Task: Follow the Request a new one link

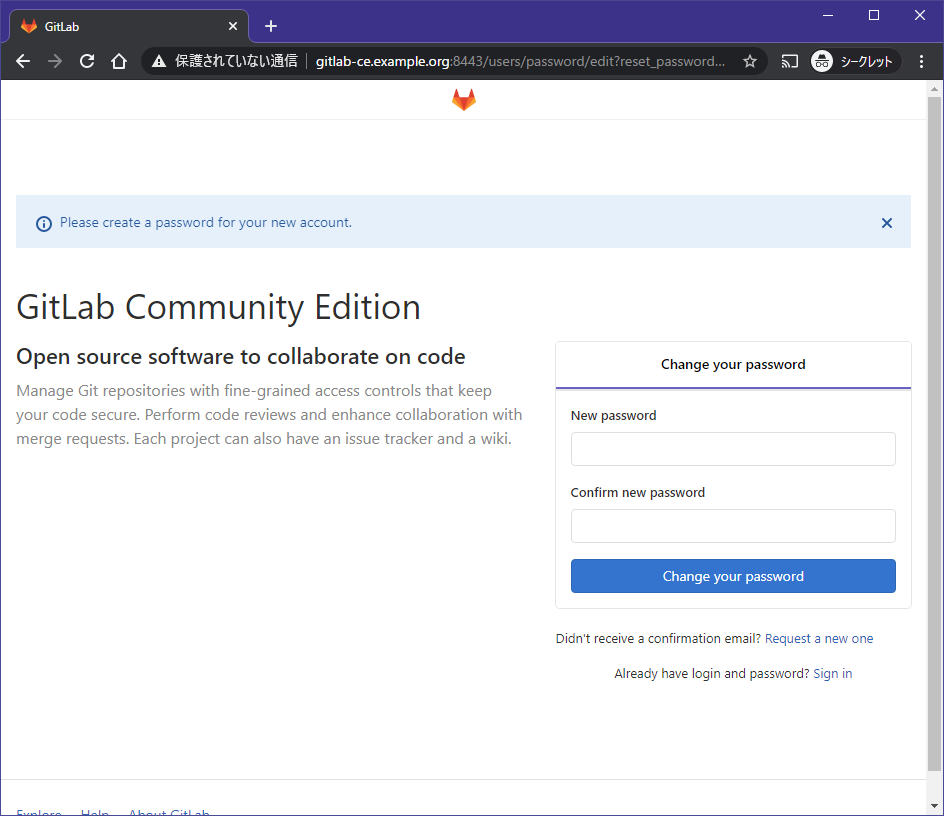Action: tap(819, 638)
